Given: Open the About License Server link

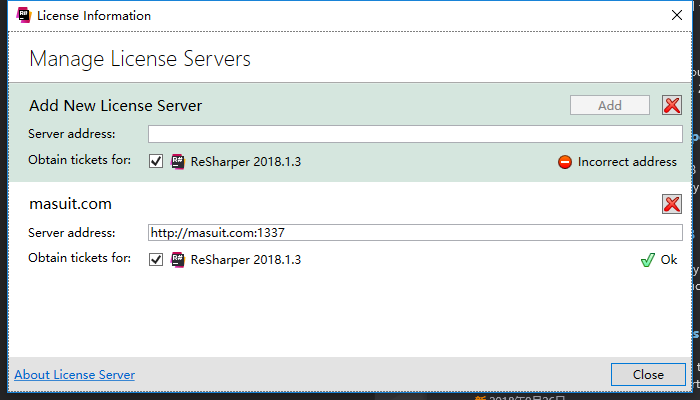Looking at the screenshot, I should [75, 375].
